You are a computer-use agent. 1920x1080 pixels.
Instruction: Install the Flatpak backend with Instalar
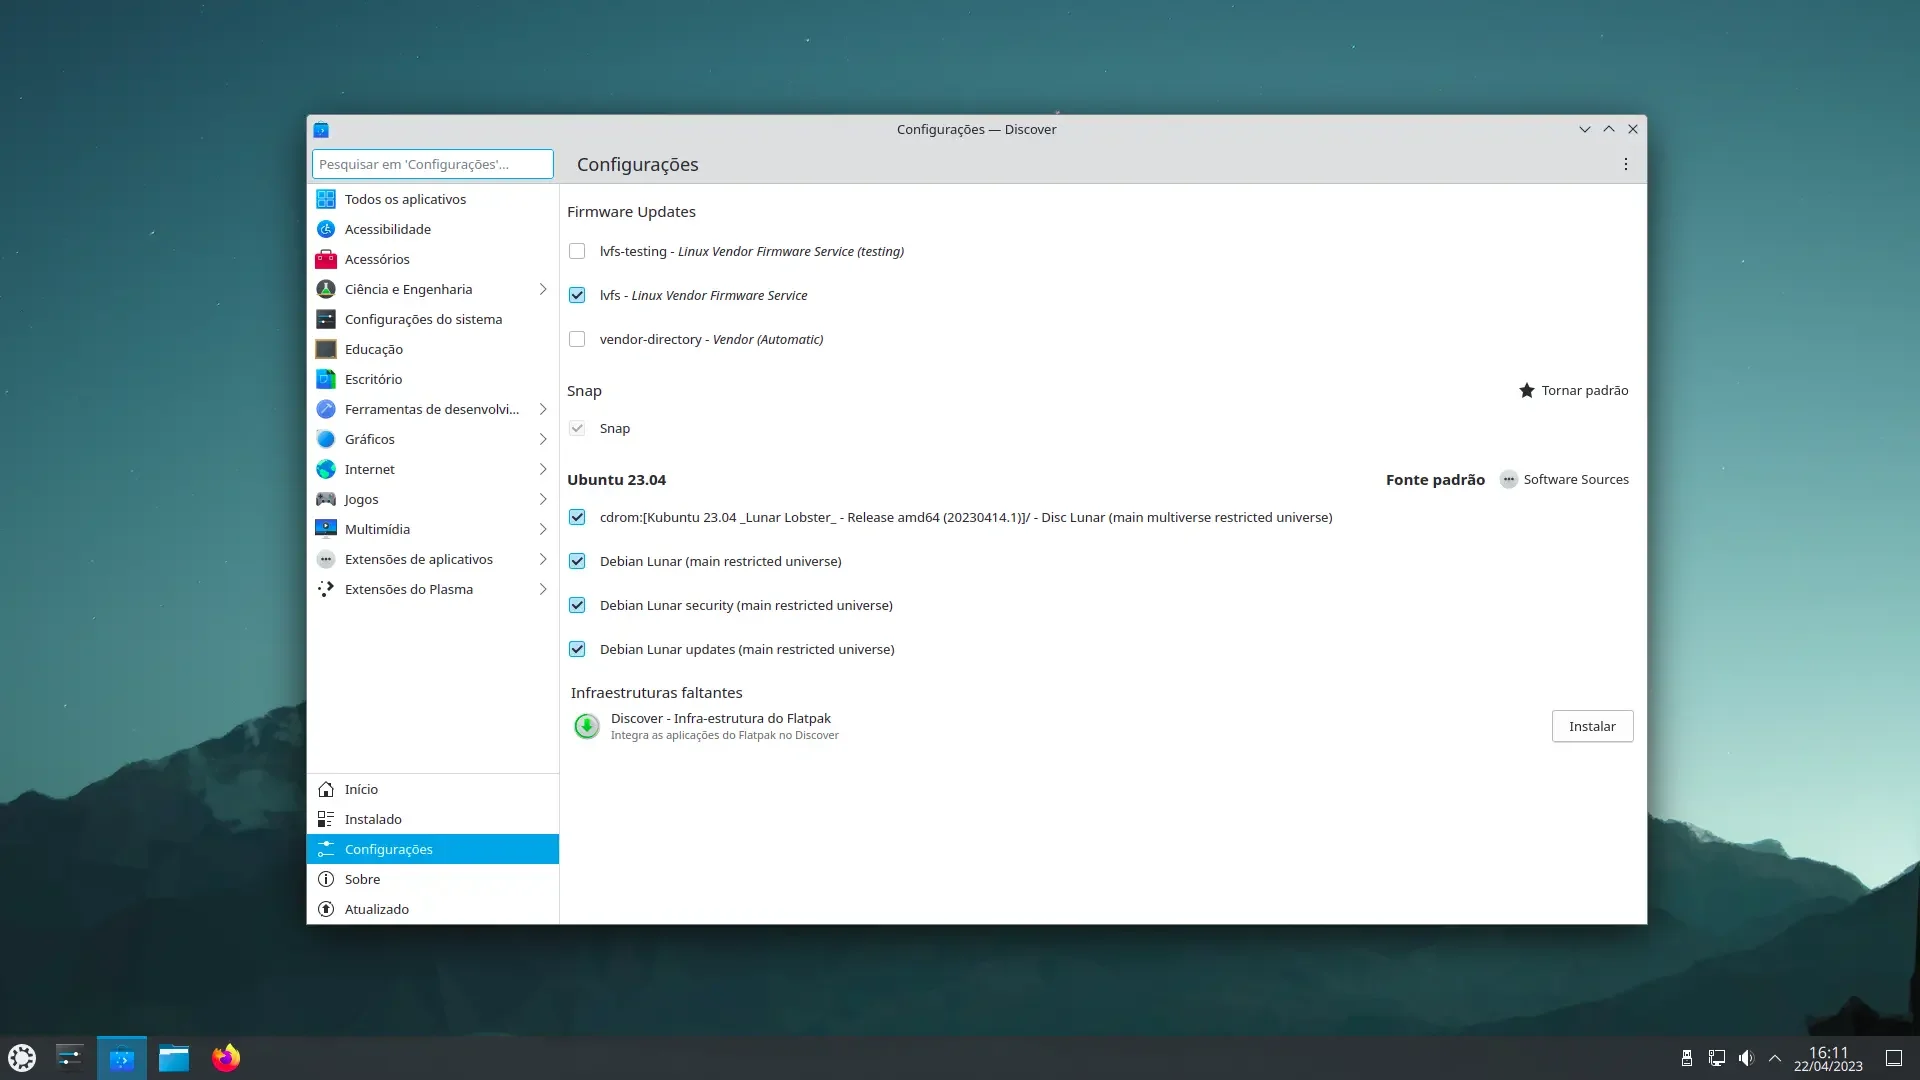[1592, 726]
